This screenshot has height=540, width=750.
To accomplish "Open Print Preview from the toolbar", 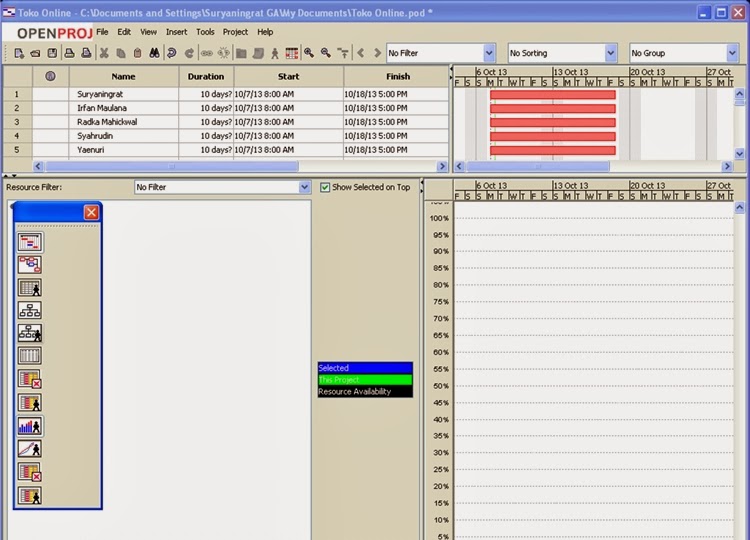I will (86, 53).
